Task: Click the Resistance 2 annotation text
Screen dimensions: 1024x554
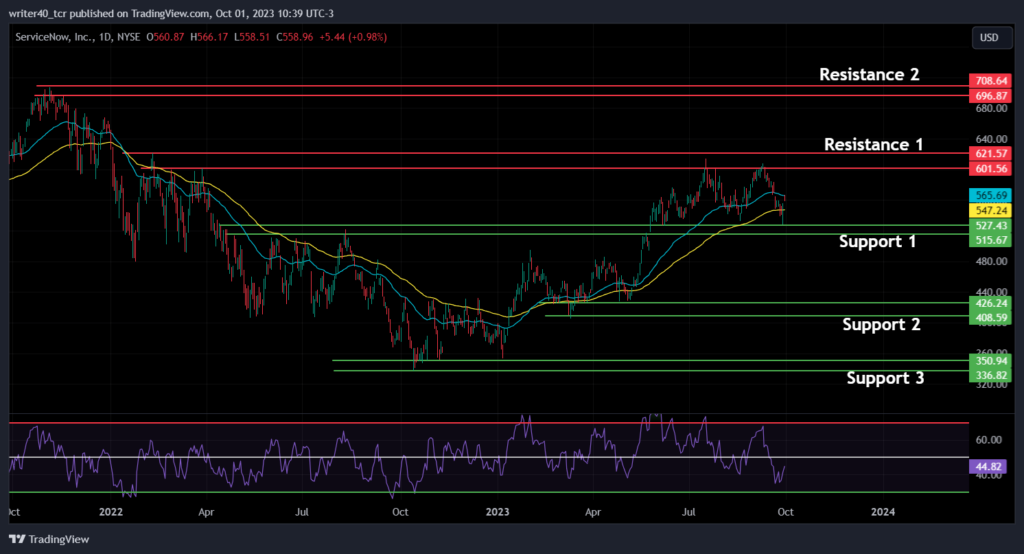Action: (869, 74)
